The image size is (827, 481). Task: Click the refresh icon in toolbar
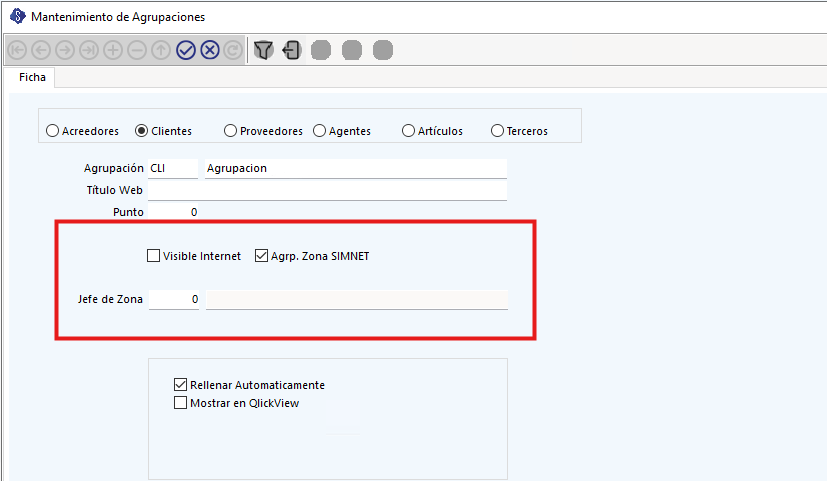[233, 50]
